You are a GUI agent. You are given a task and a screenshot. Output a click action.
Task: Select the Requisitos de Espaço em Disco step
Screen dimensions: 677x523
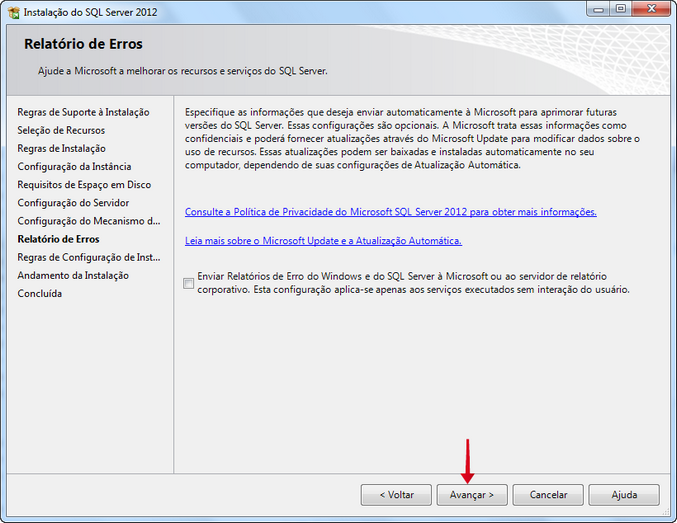(84, 185)
